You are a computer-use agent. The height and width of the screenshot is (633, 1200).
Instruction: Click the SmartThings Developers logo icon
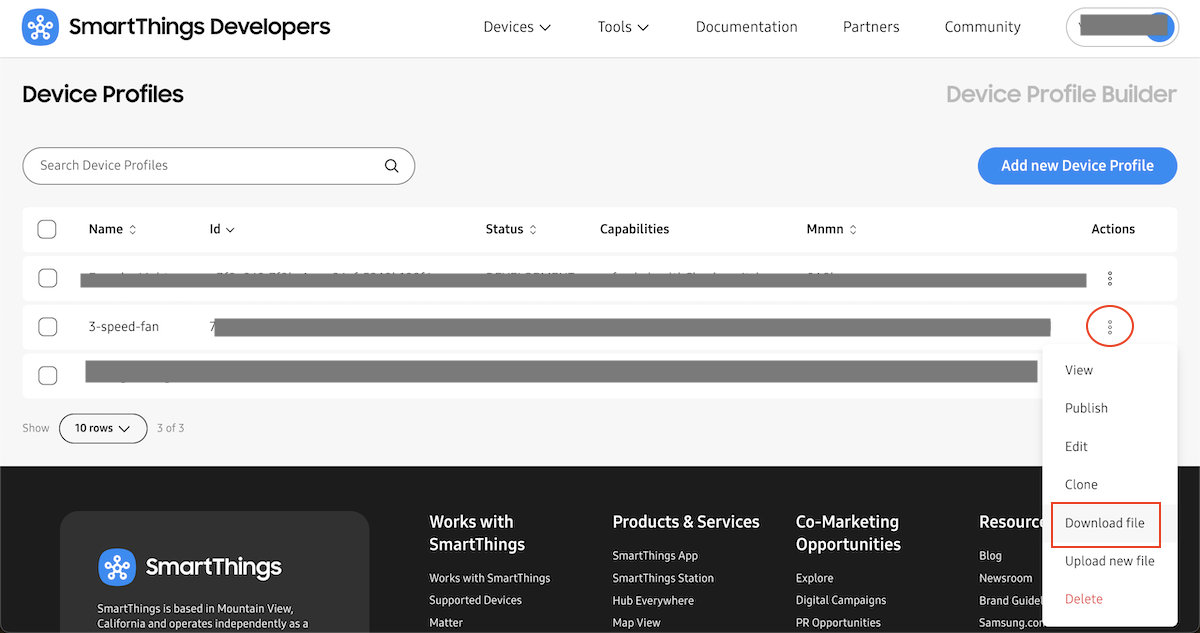pyautogui.click(x=40, y=27)
